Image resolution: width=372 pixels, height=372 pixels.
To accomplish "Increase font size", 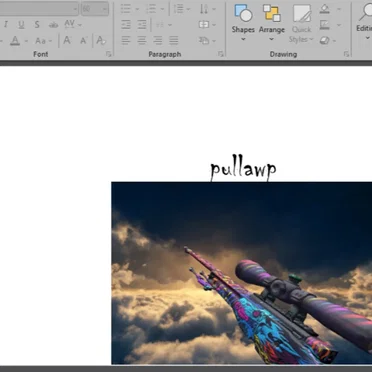I will (x=67, y=41).
